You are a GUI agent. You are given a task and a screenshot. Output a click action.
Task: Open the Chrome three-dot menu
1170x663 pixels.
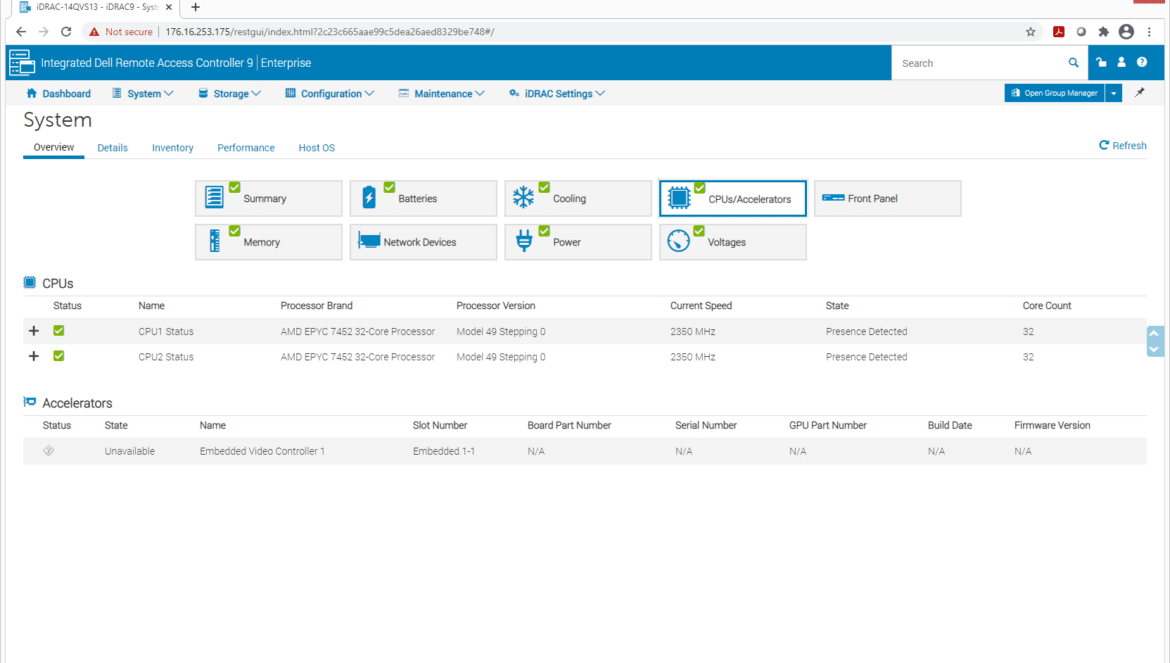[x=1149, y=31]
